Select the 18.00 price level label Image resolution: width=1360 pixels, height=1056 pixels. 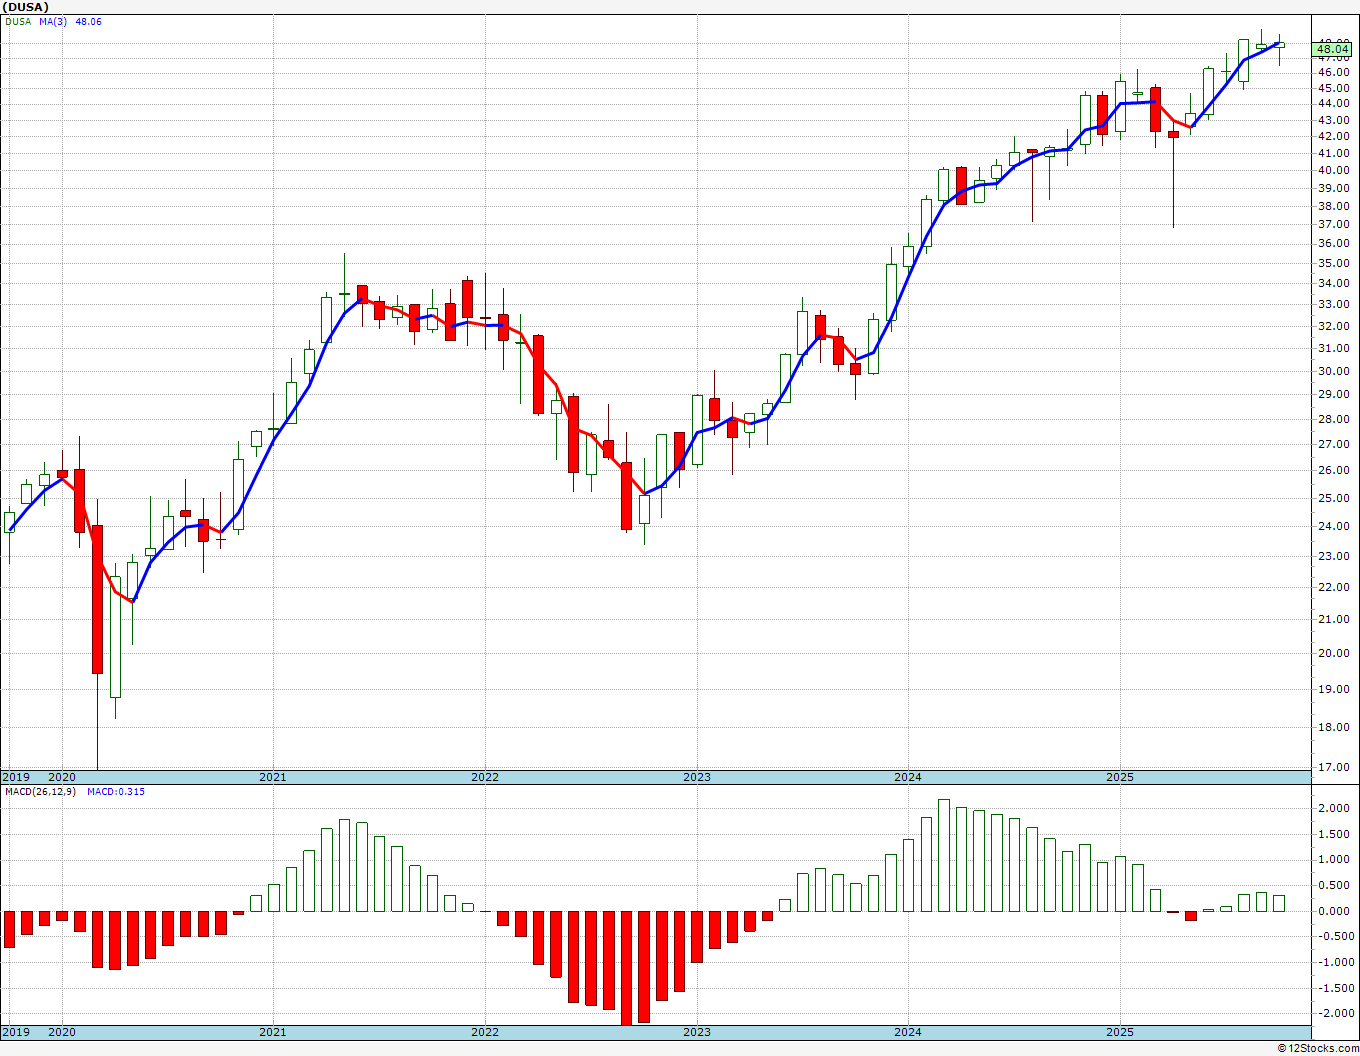(x=1334, y=727)
